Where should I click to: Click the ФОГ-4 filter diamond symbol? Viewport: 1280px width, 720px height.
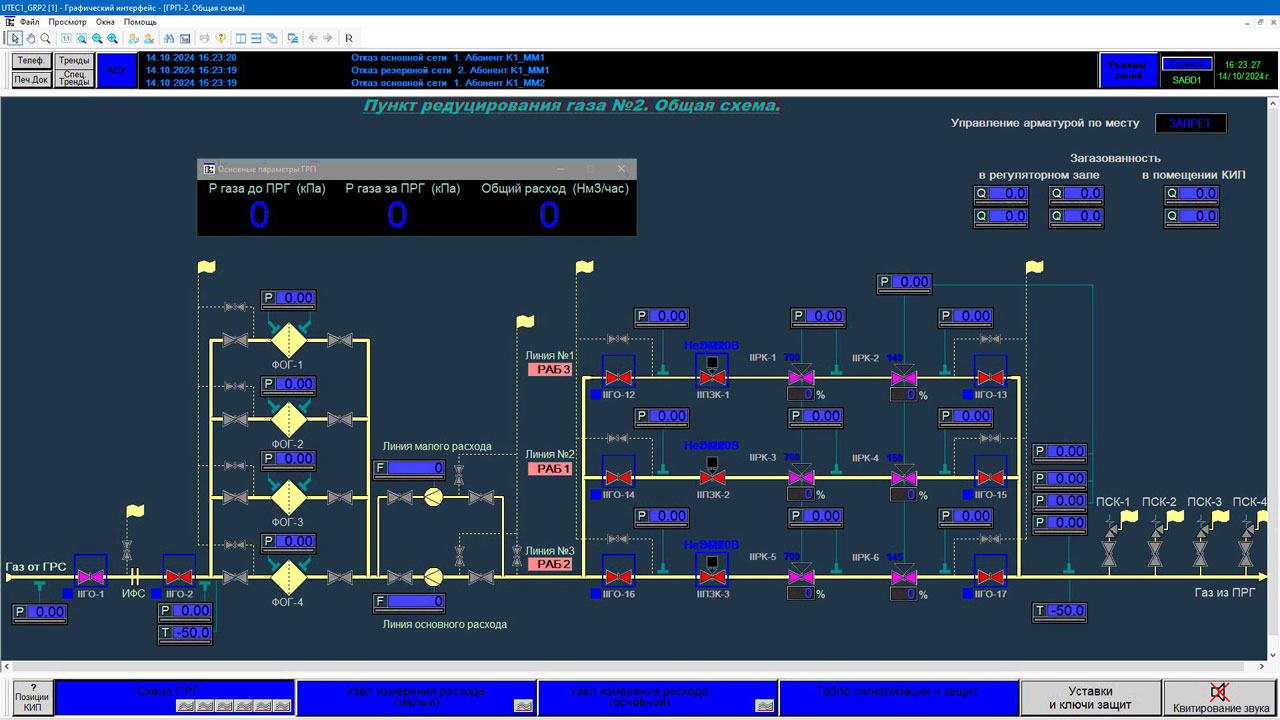point(288,577)
